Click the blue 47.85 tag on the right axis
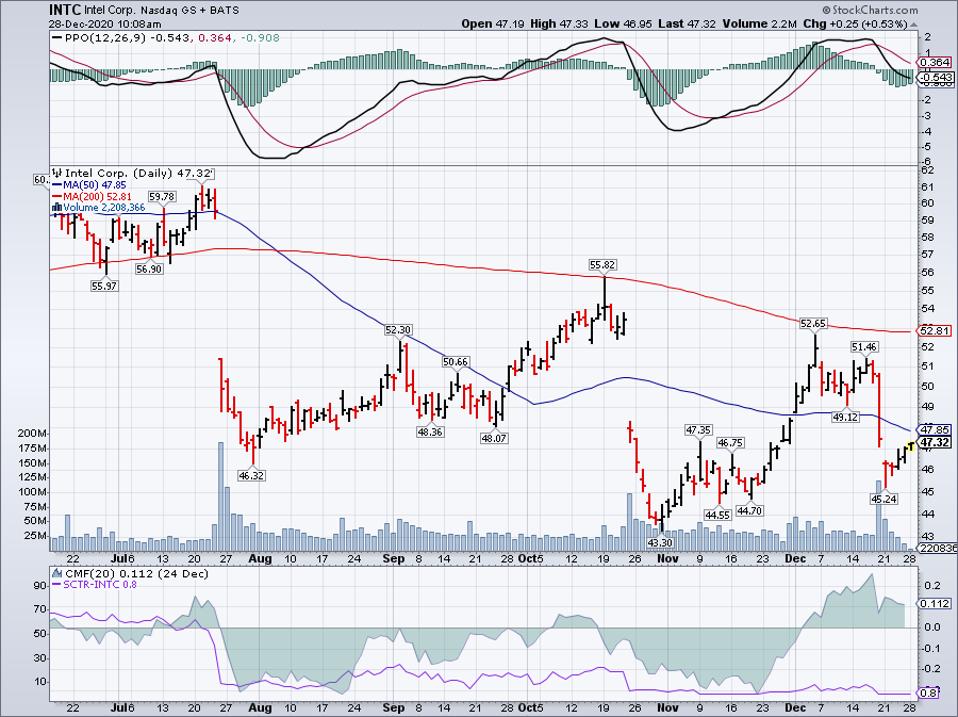958x717 pixels. (x=935, y=430)
